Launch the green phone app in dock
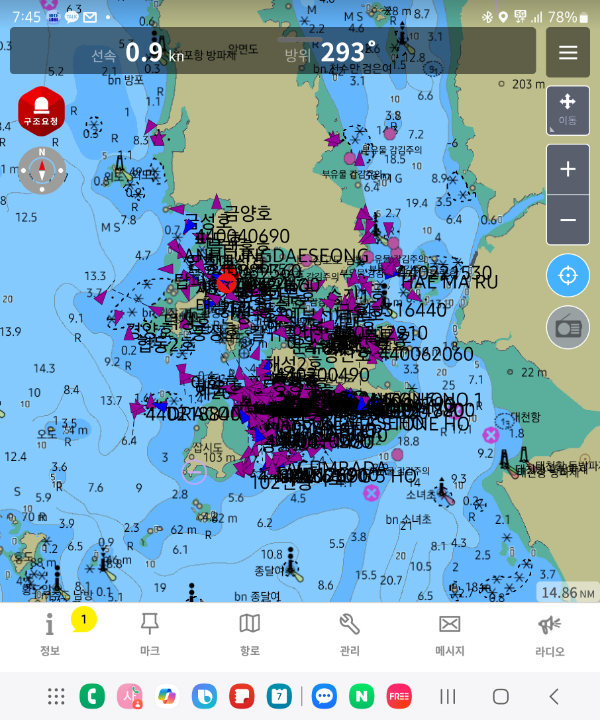 pos(93,696)
